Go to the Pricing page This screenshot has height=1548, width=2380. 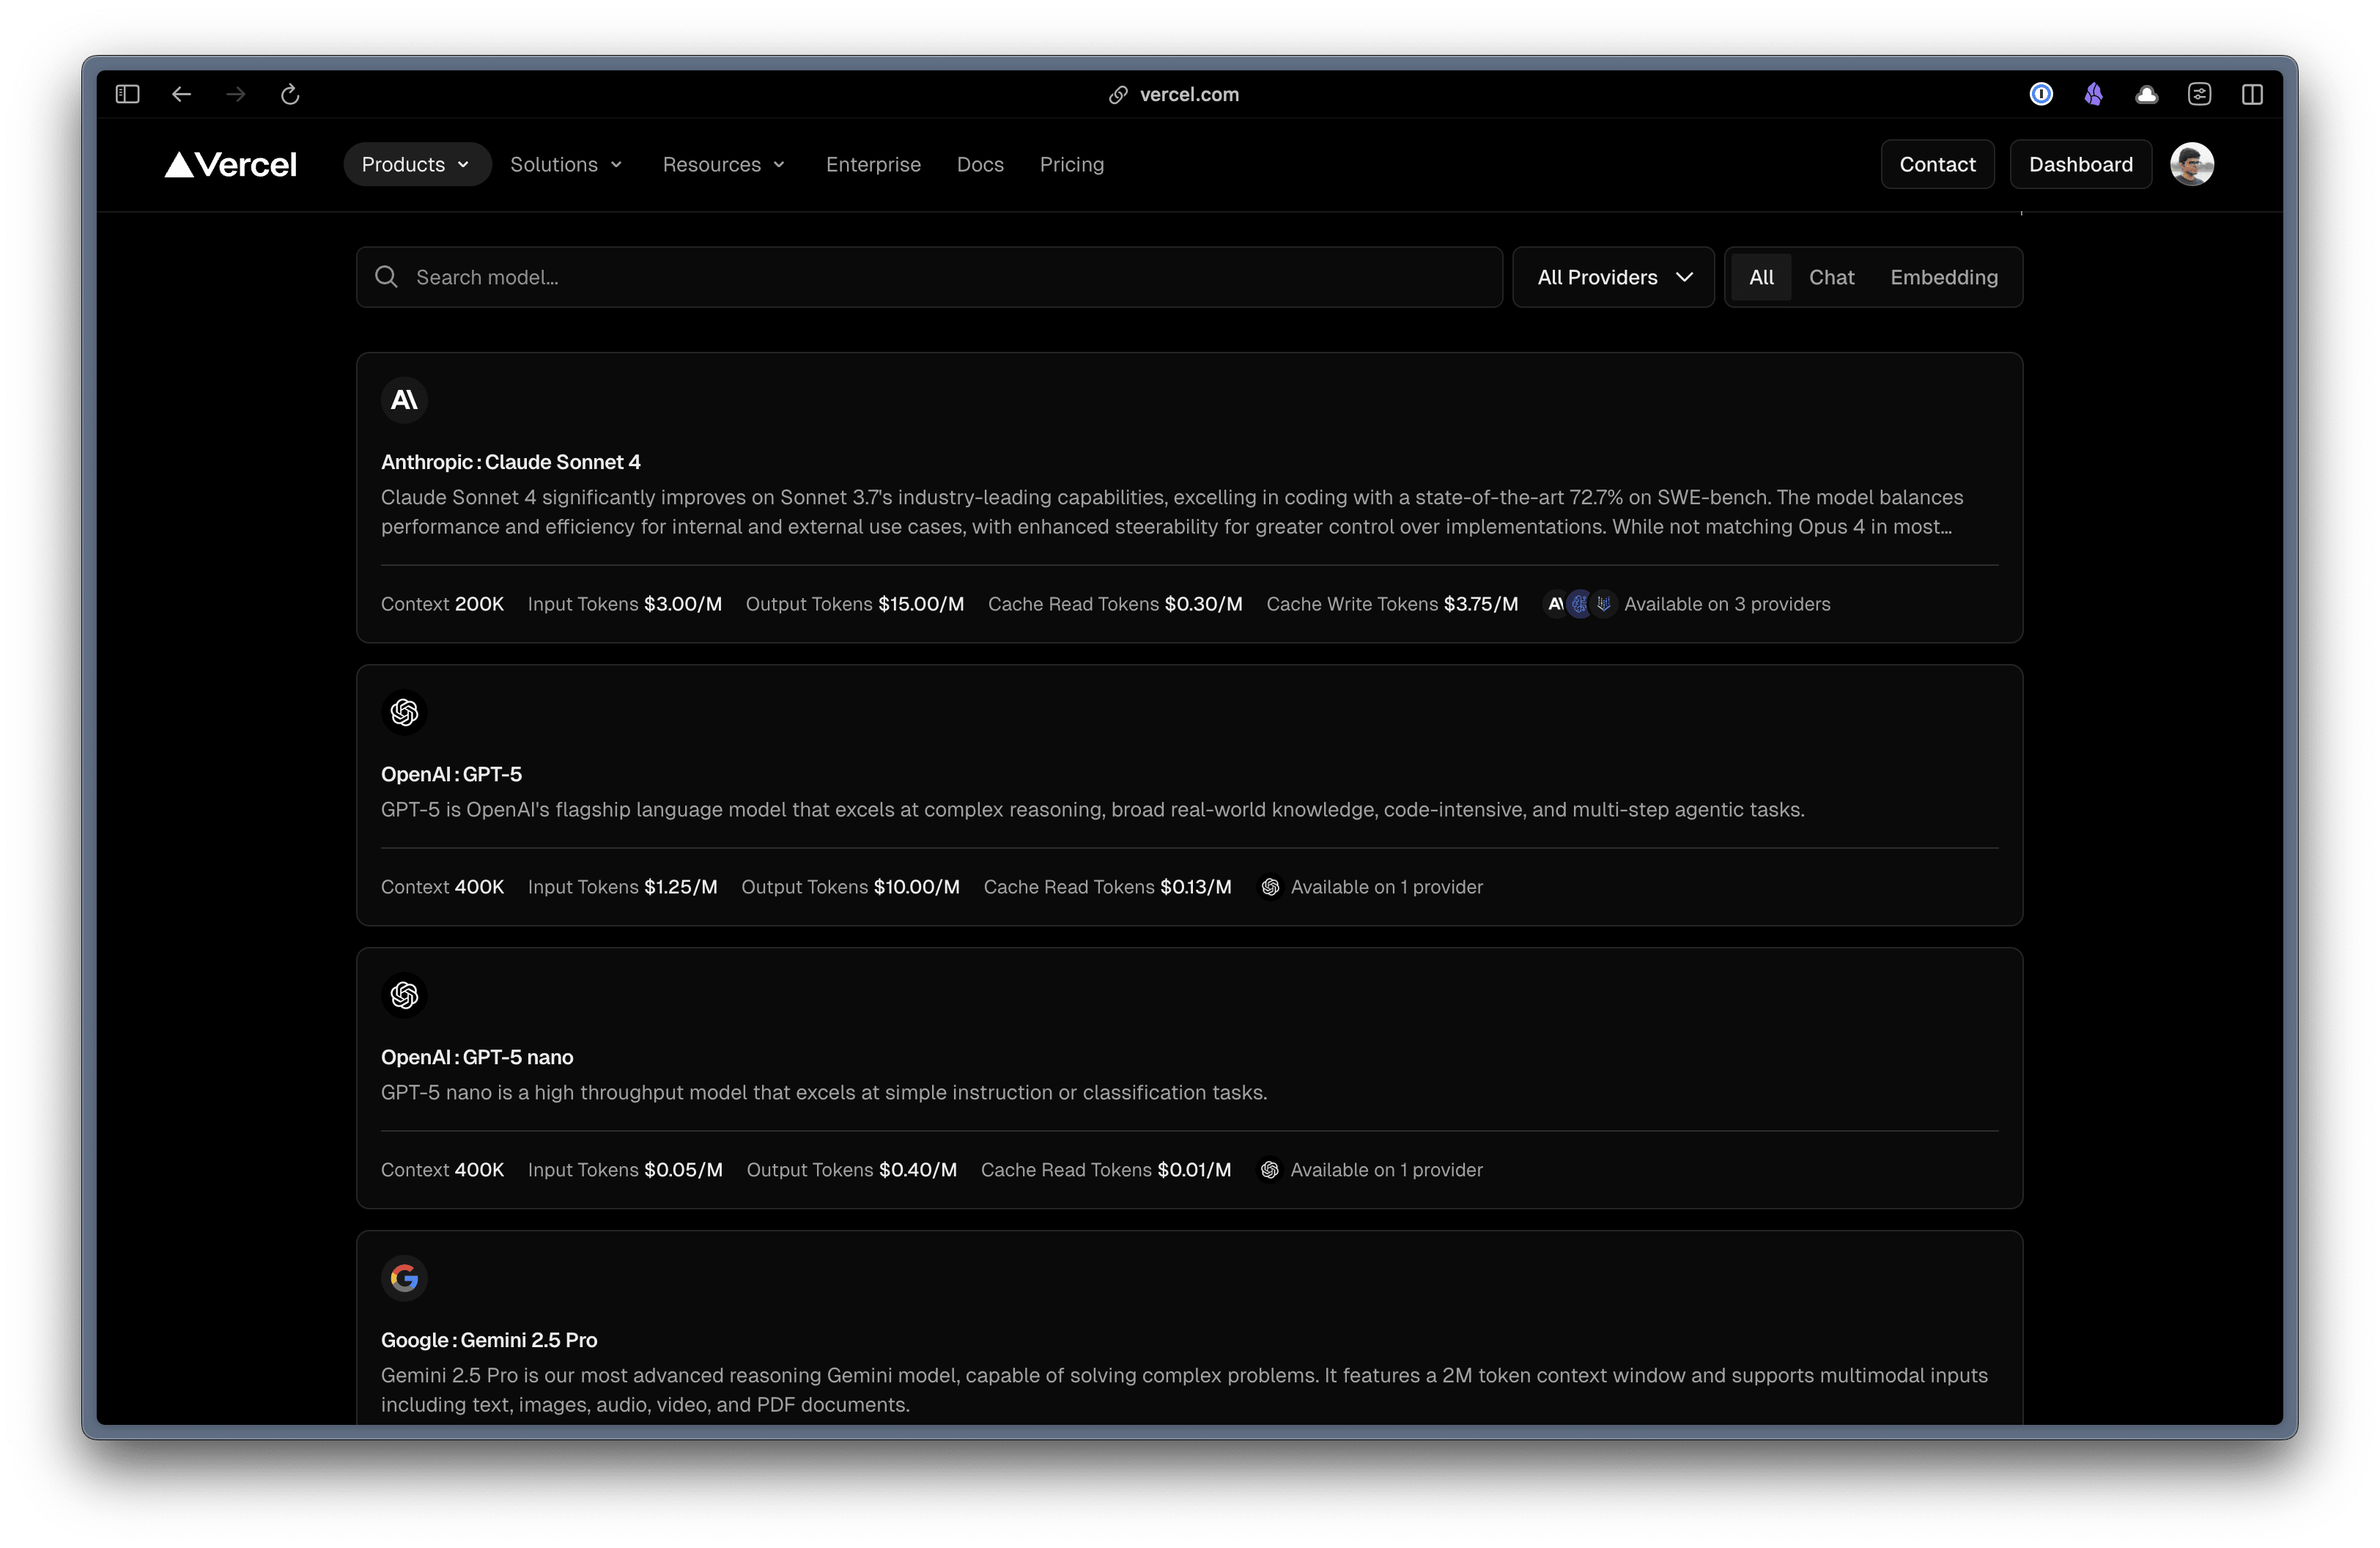click(x=1071, y=164)
